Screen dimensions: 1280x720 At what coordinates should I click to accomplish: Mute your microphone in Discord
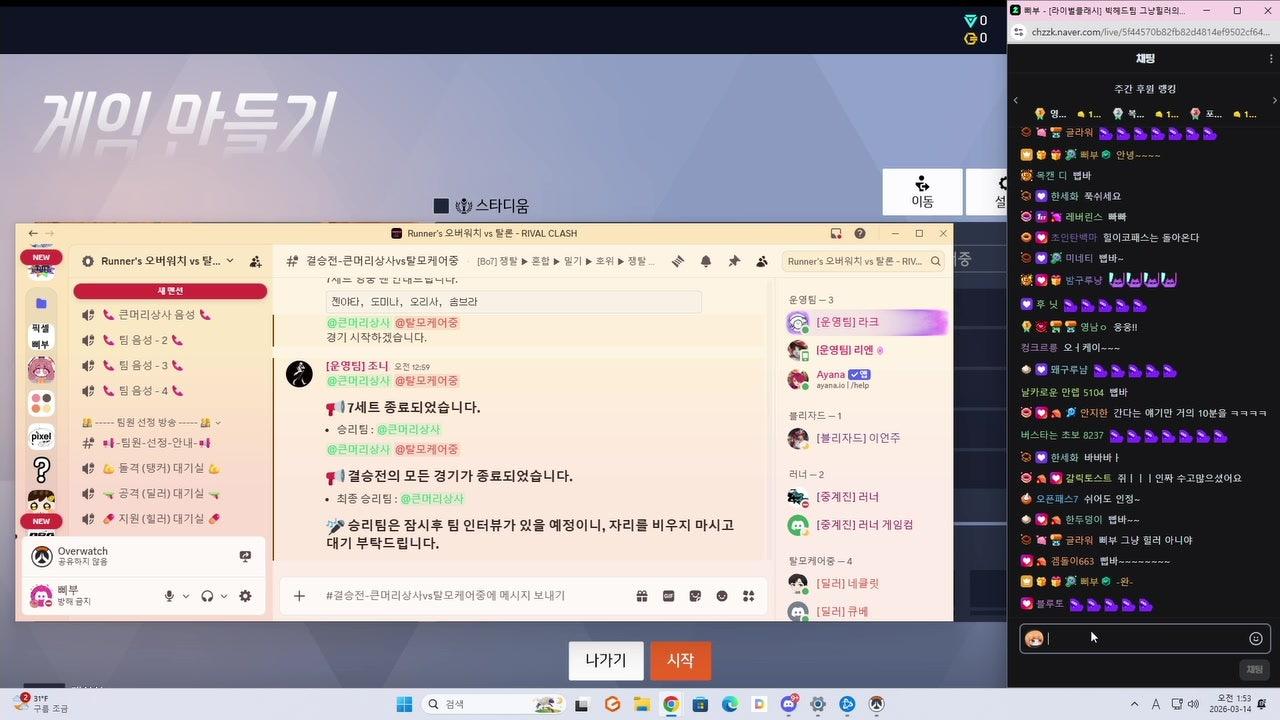pyautogui.click(x=169, y=596)
